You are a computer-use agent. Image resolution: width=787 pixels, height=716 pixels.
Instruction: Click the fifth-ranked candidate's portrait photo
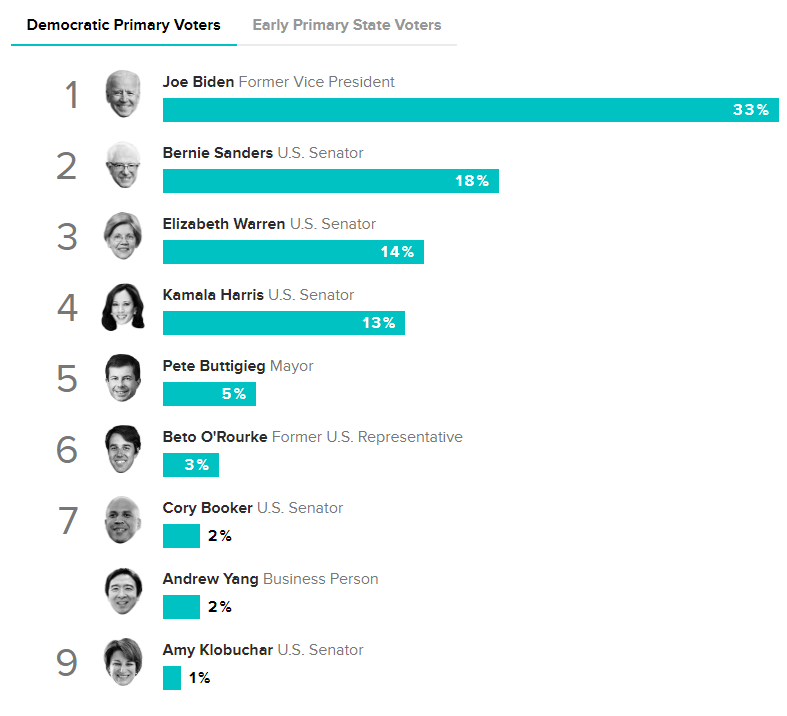click(x=122, y=378)
